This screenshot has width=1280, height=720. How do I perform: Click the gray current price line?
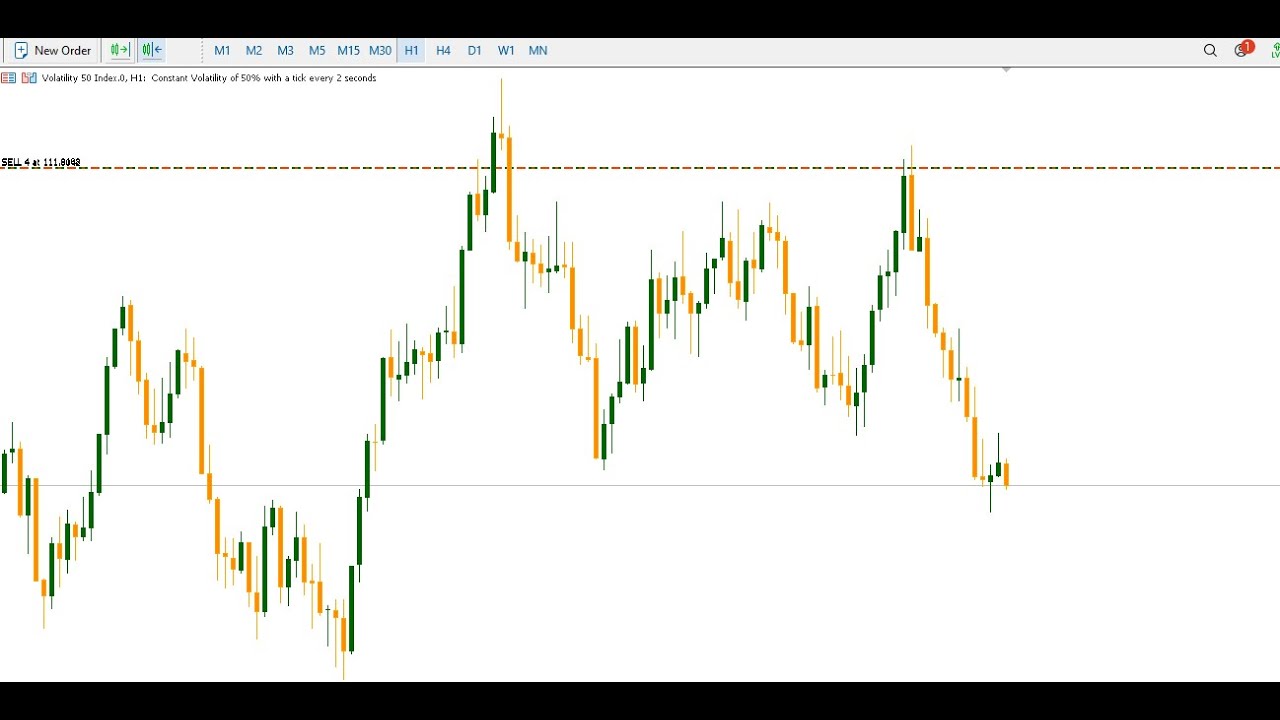(640, 486)
